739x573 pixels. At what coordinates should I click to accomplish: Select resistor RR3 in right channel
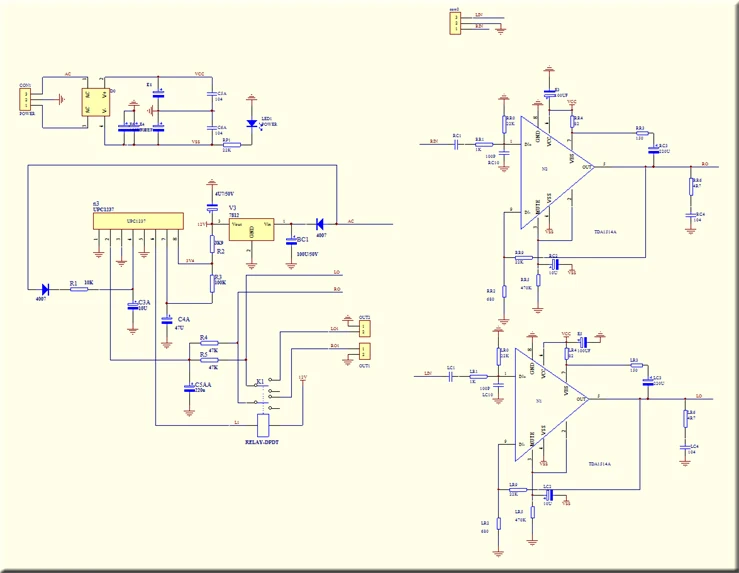pyautogui.click(x=640, y=133)
